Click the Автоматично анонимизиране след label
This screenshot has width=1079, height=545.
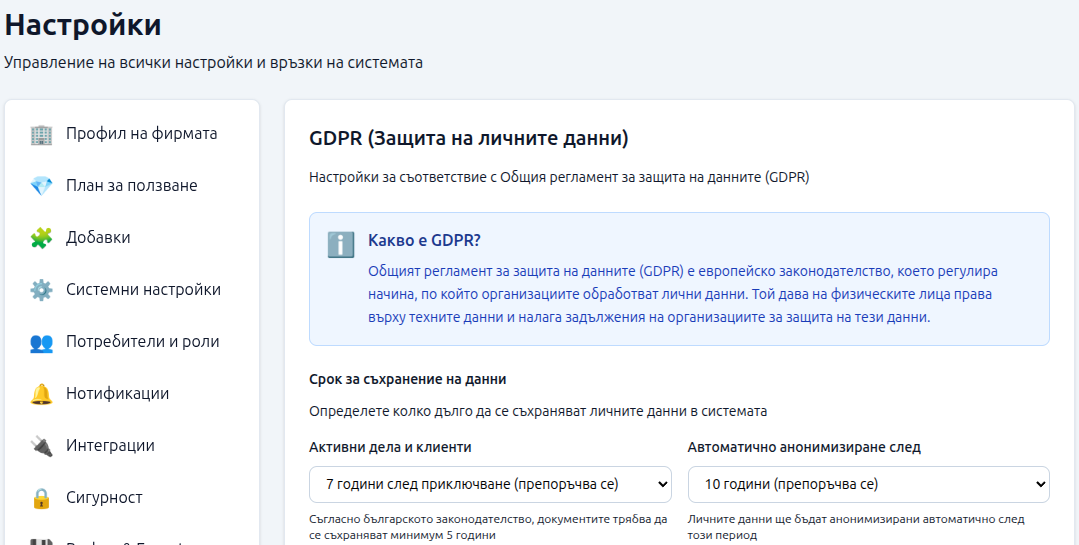tap(804, 447)
